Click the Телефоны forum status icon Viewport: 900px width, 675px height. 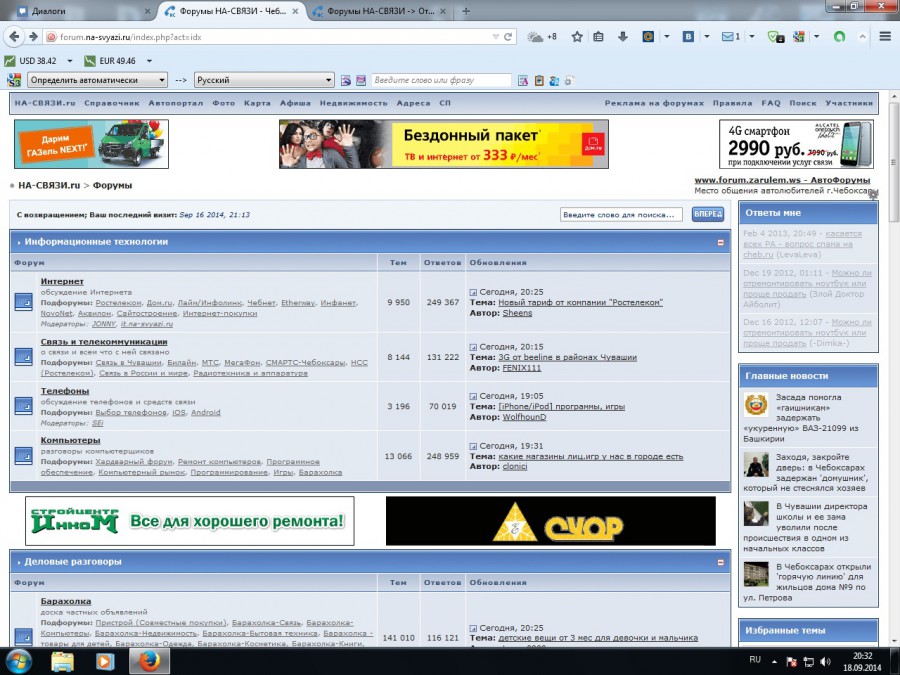24,406
